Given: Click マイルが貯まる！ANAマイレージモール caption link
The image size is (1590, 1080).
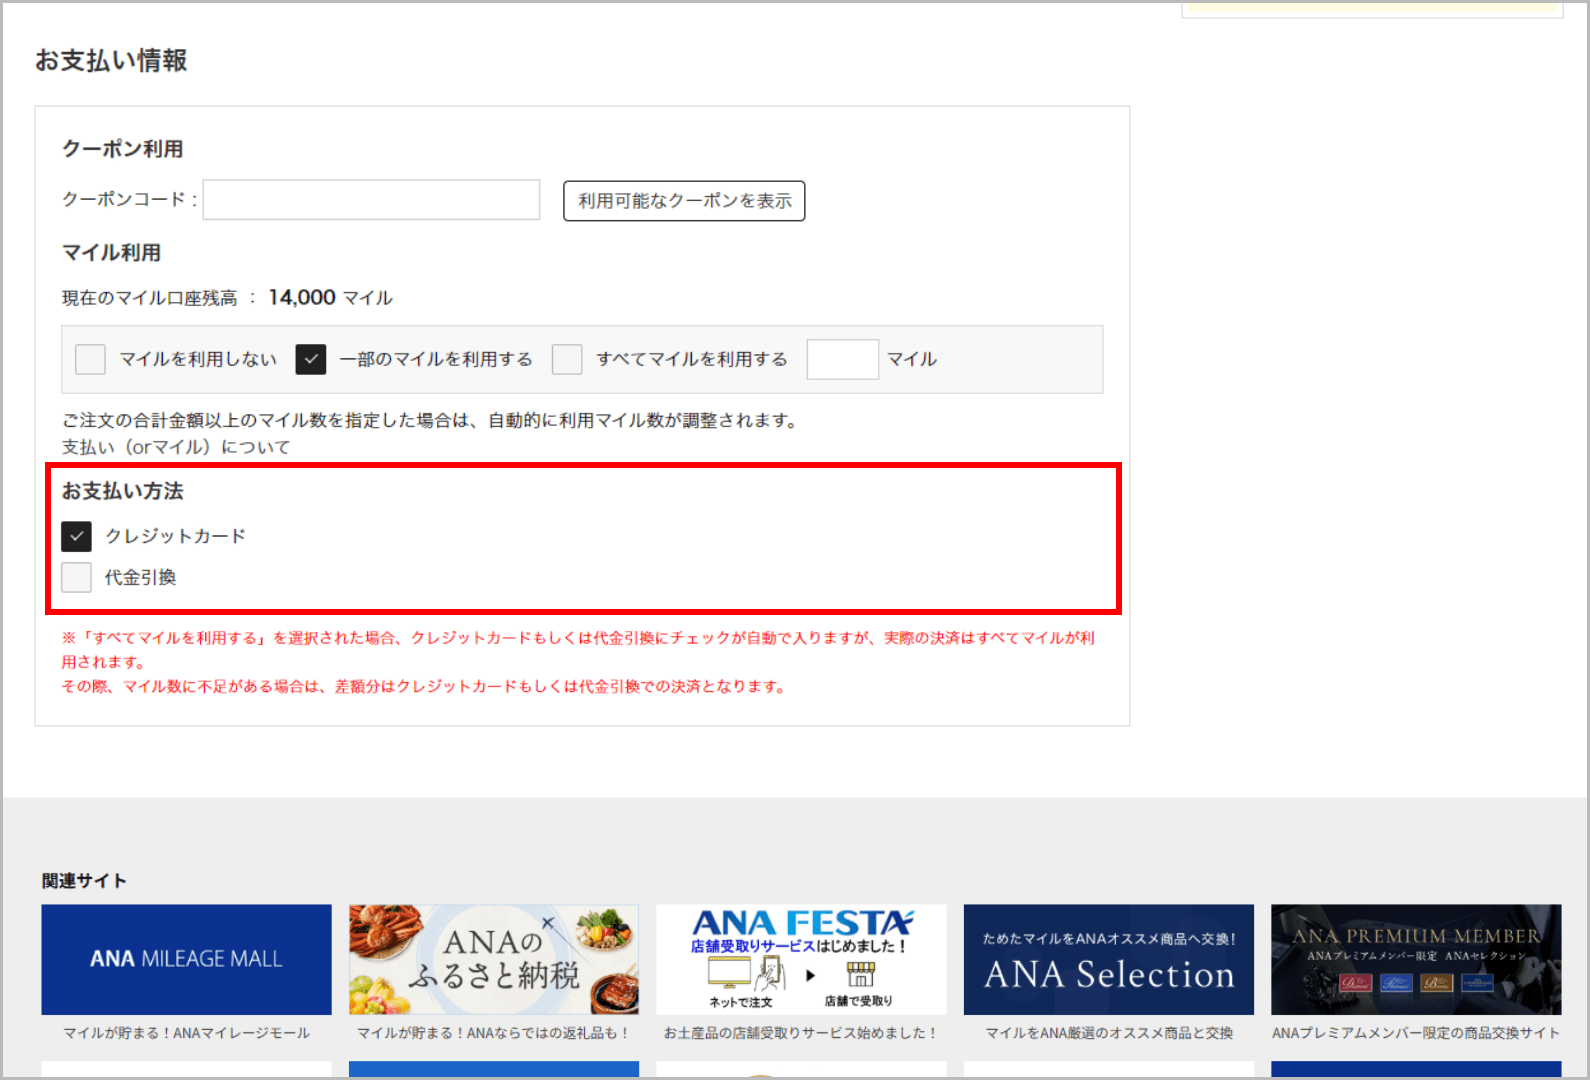Looking at the screenshot, I should (x=186, y=1033).
